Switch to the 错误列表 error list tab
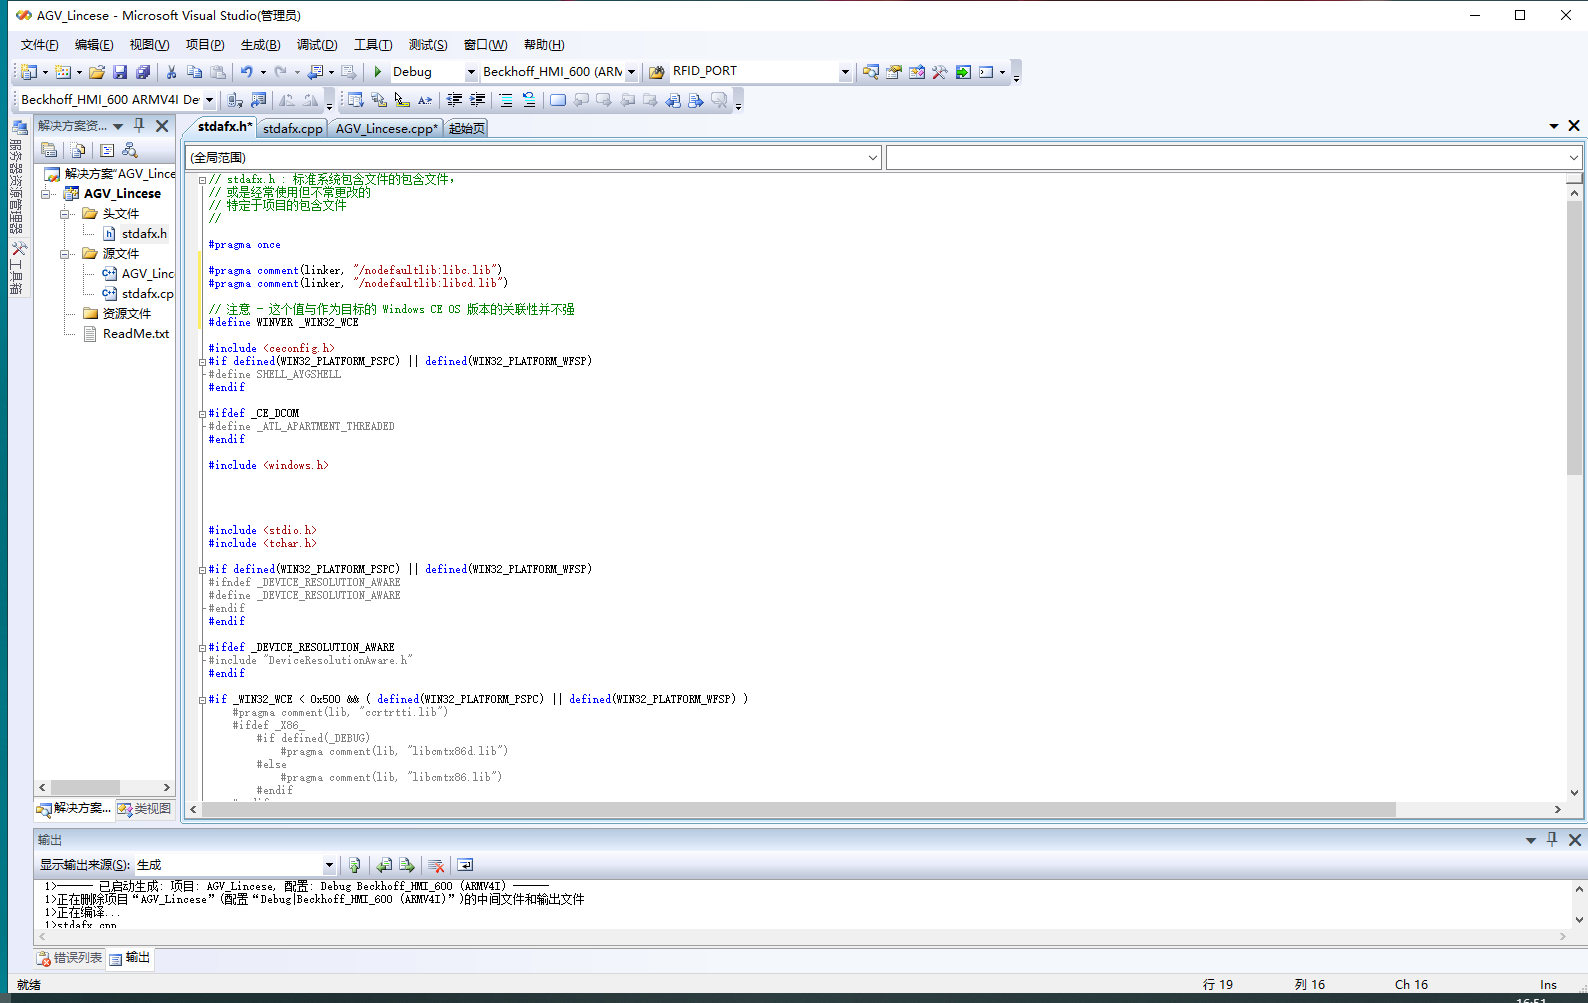1588x1003 pixels. click(x=70, y=958)
